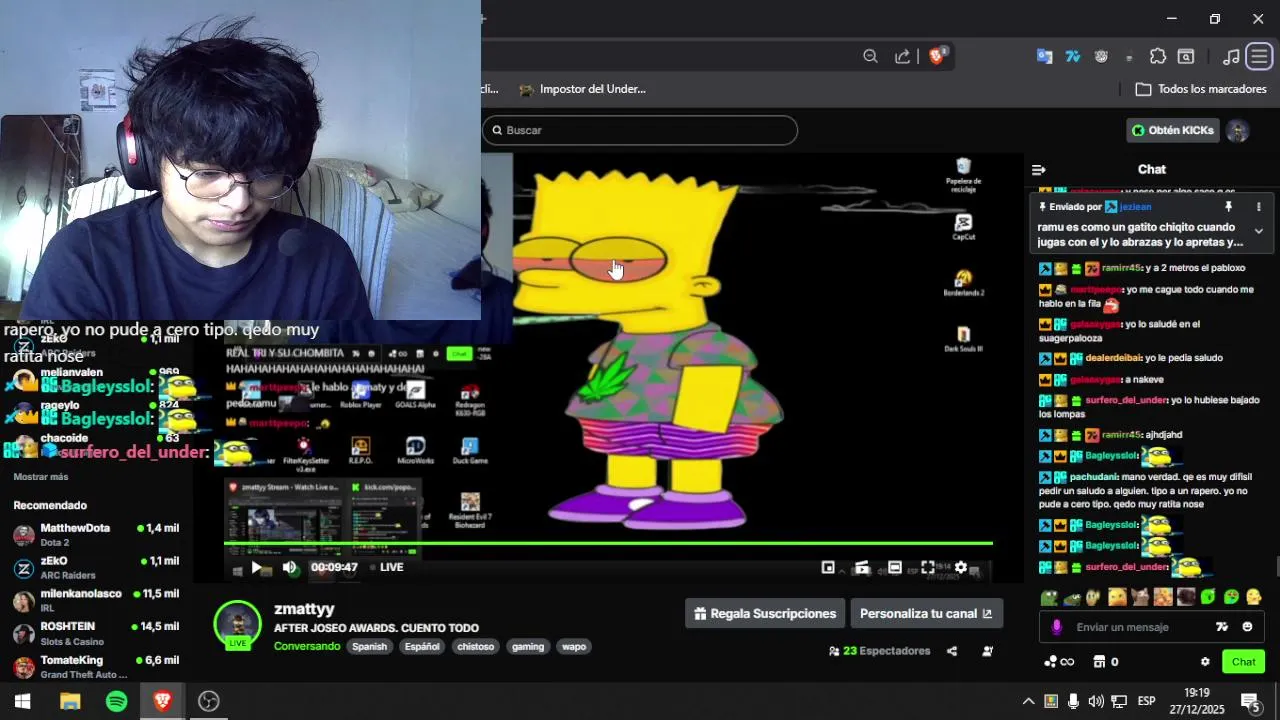Open the 7TV emote menu in chat box
The height and width of the screenshot is (720, 1280).
click(x=1221, y=627)
